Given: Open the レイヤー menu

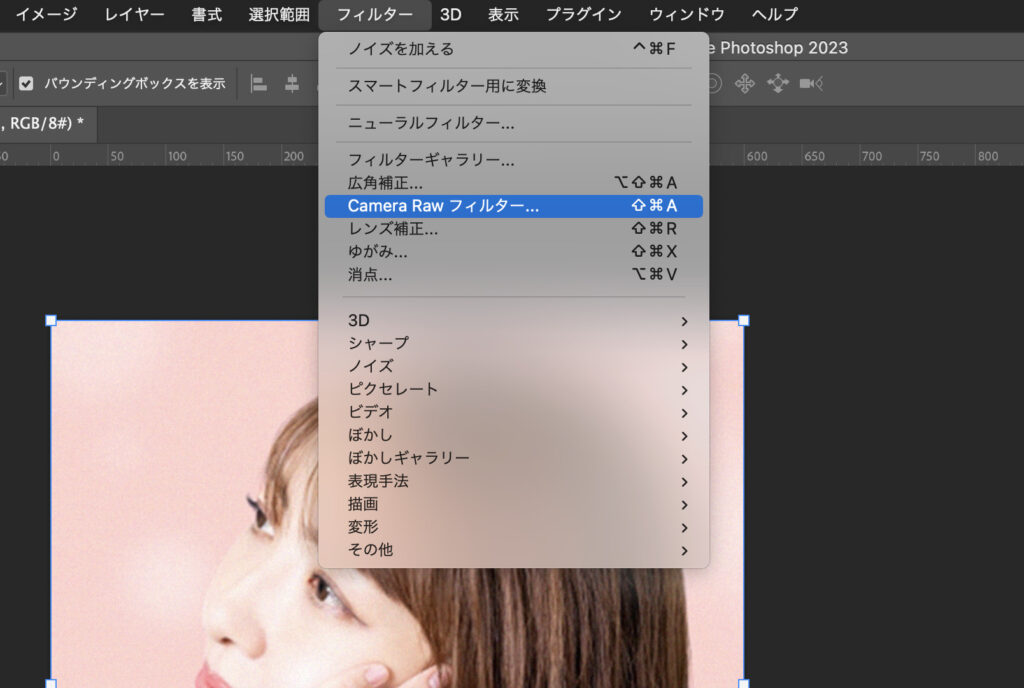Looking at the screenshot, I should coord(134,14).
